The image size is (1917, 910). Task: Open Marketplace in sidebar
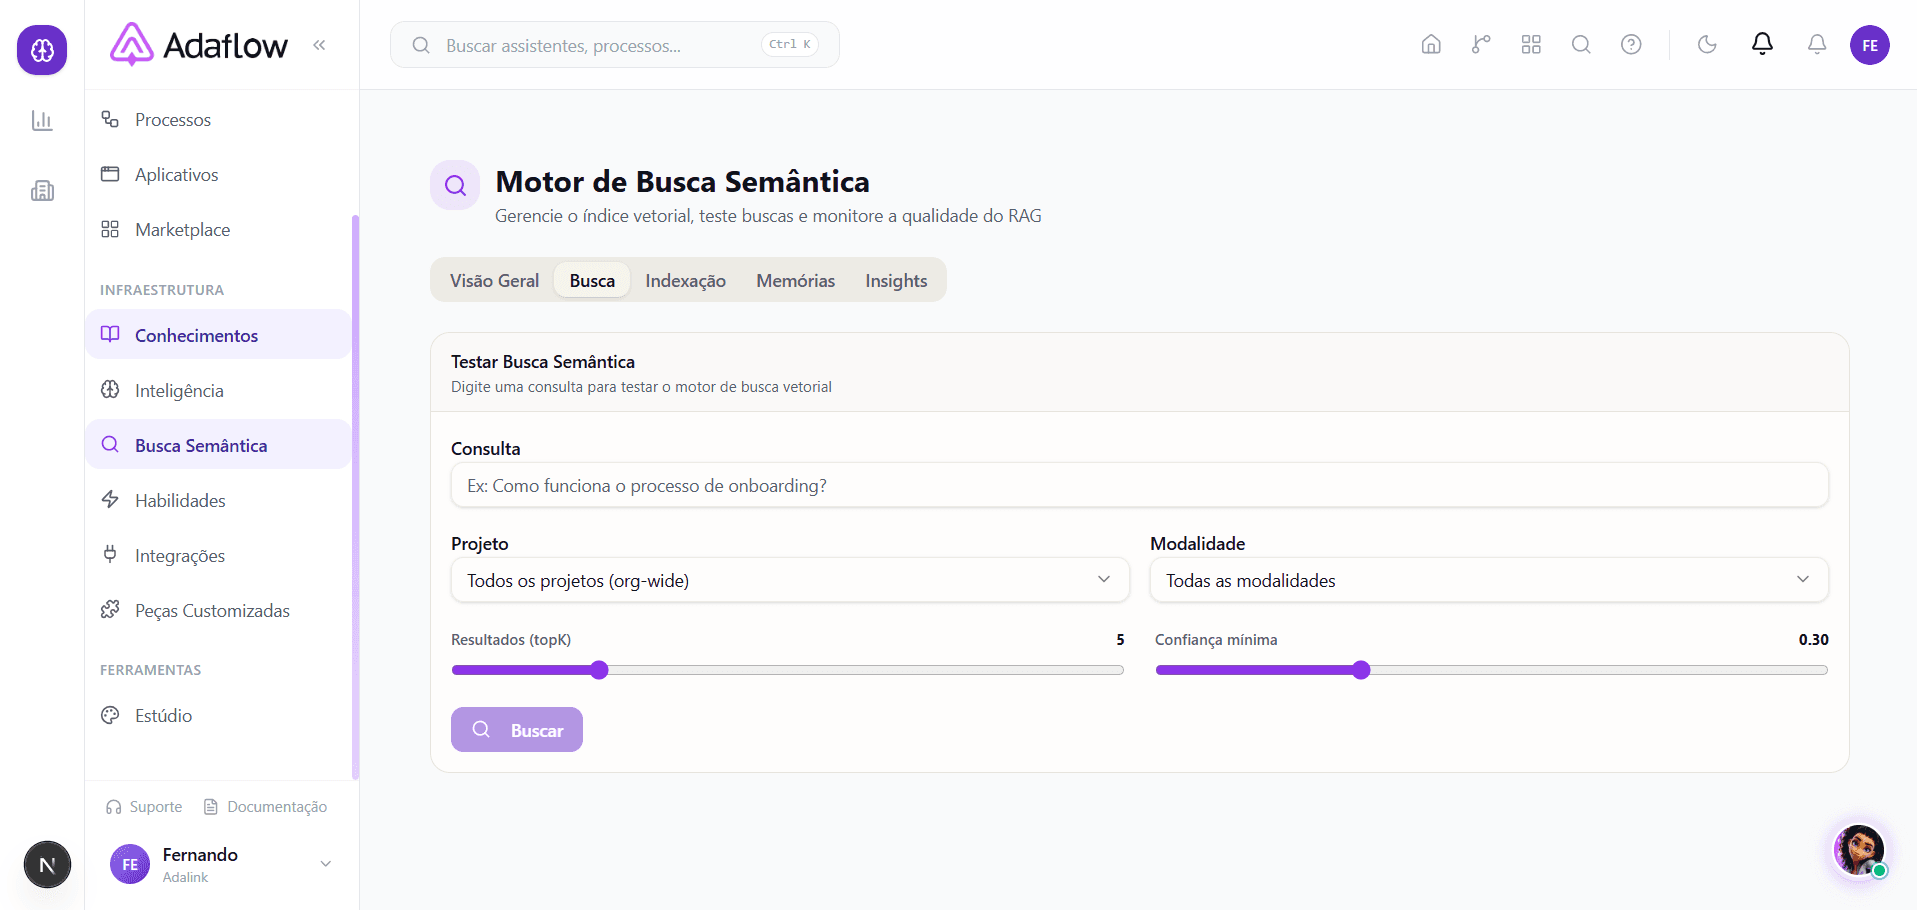(218, 230)
